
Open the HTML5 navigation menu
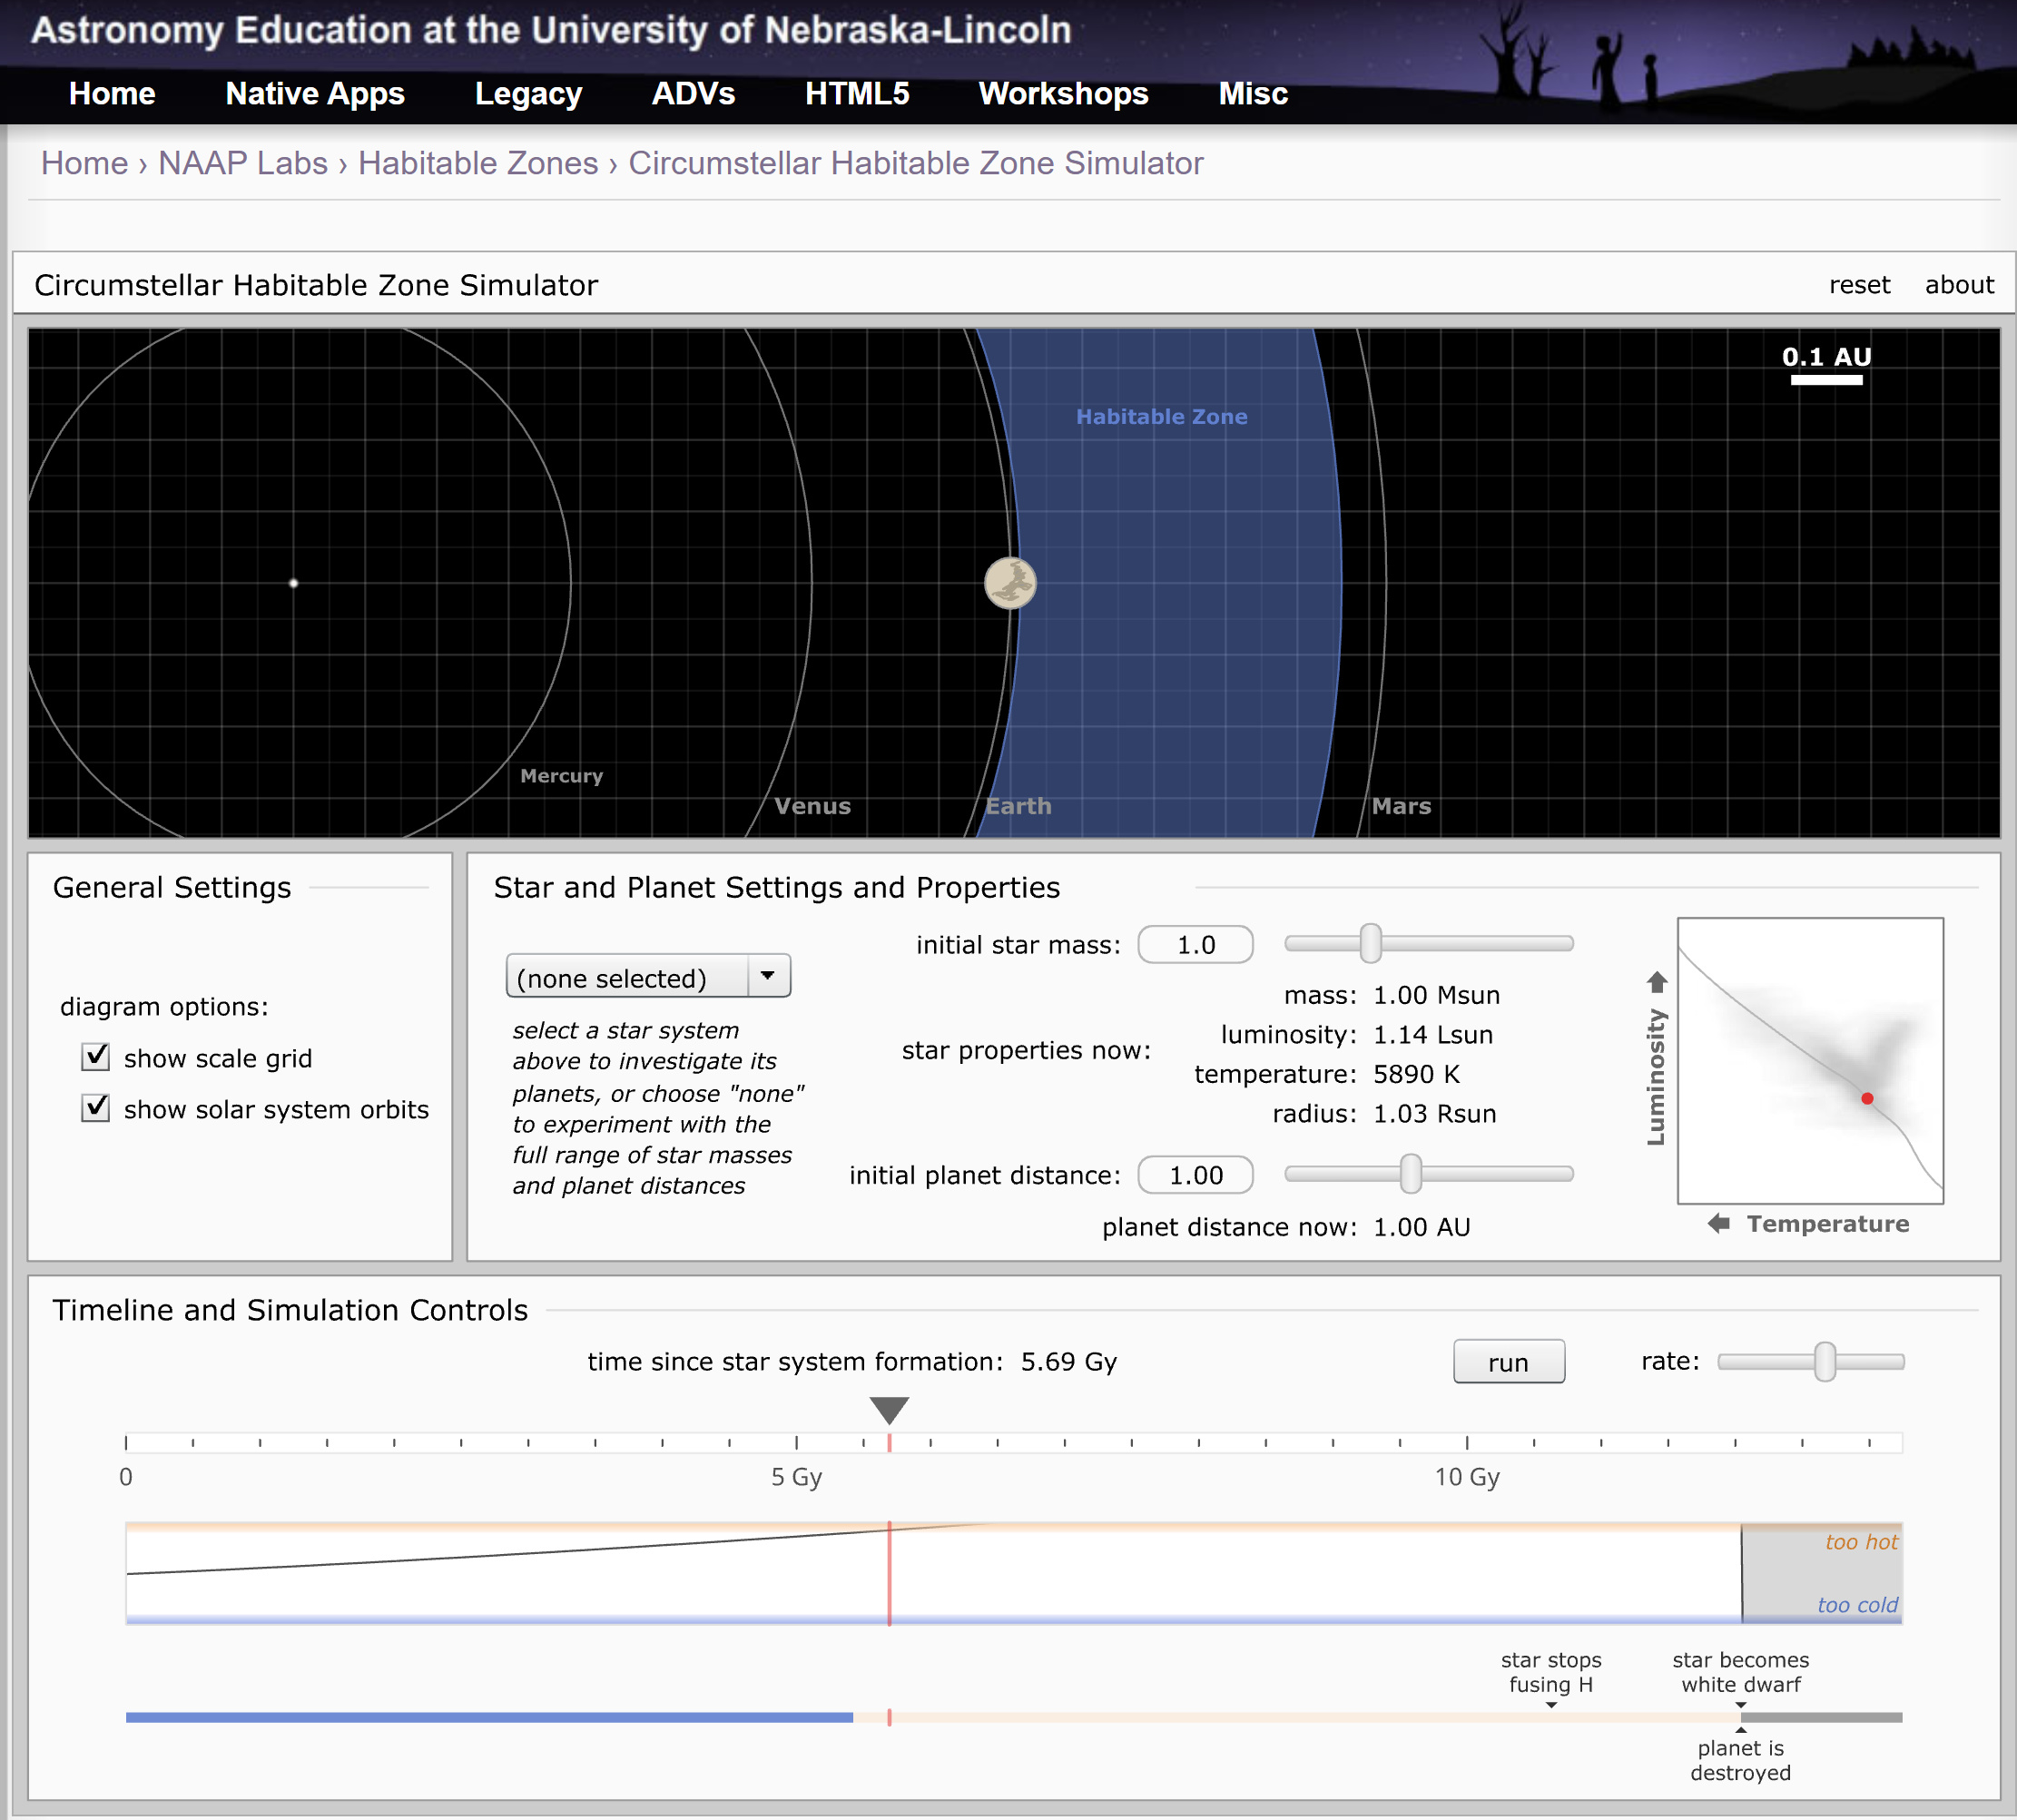(857, 94)
